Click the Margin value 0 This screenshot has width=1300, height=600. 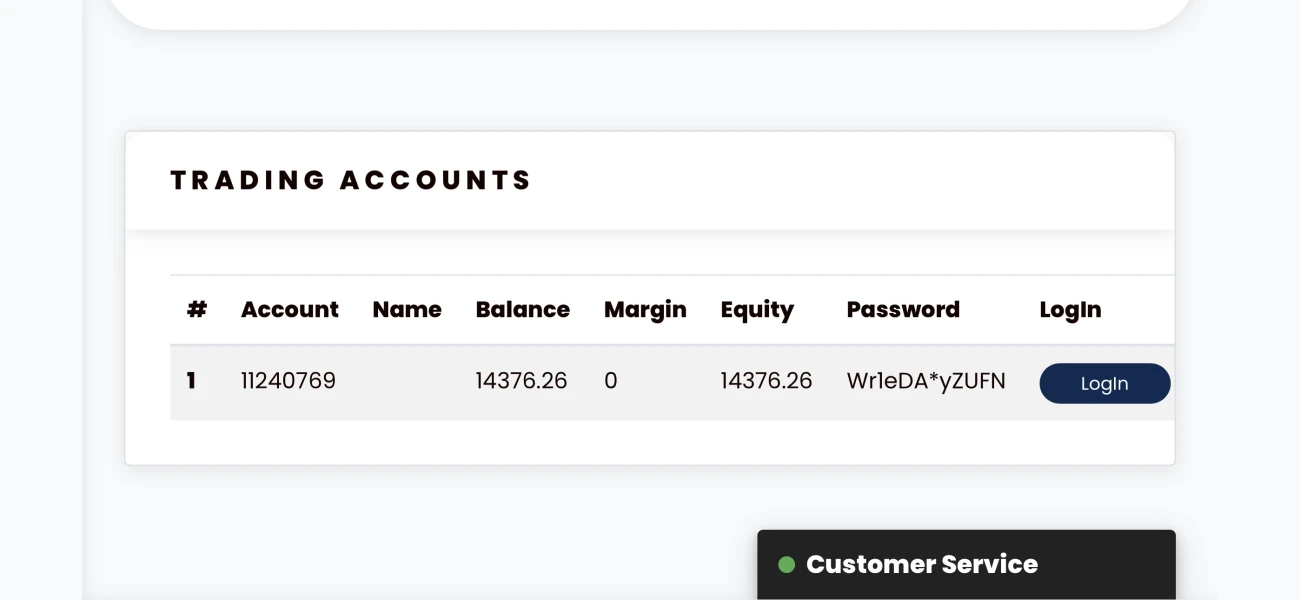click(x=610, y=381)
